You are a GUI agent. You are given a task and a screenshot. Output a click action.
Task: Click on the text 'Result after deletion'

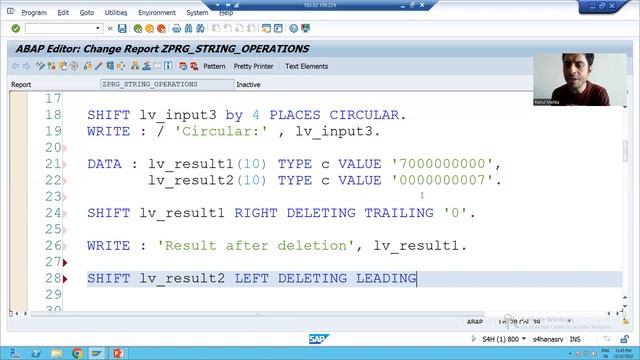point(256,246)
